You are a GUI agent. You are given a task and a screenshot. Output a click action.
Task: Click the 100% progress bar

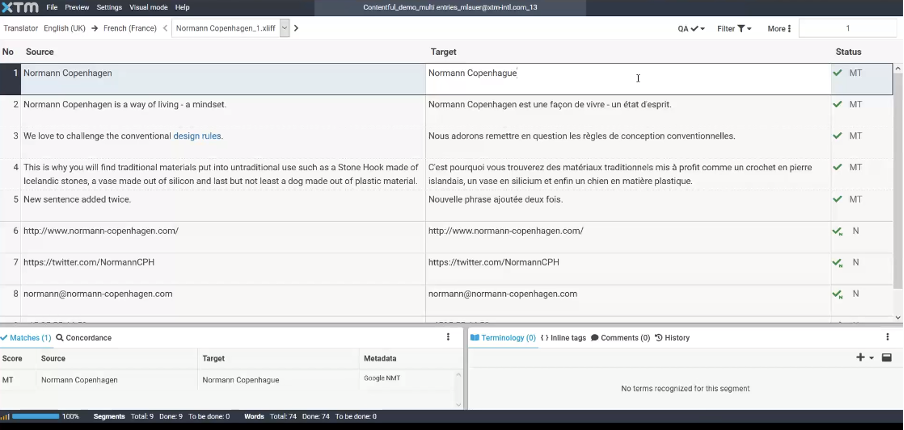(36, 416)
